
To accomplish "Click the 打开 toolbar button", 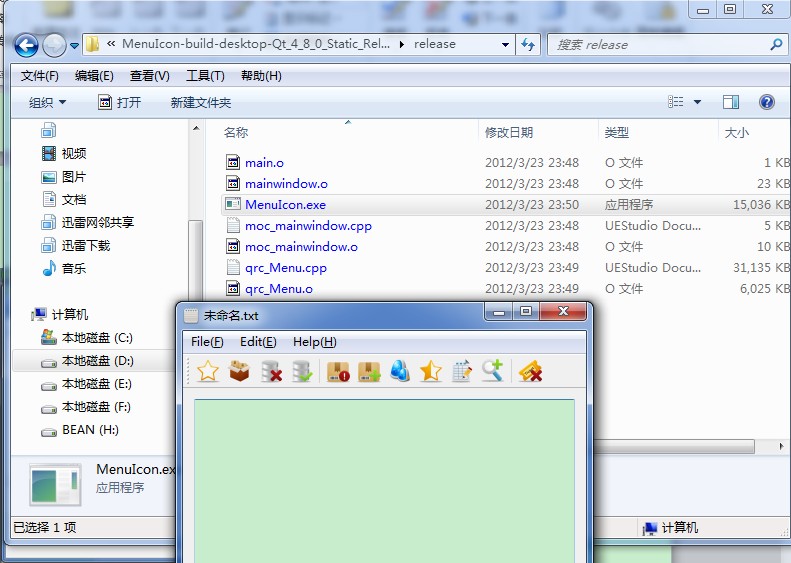I will [119, 102].
